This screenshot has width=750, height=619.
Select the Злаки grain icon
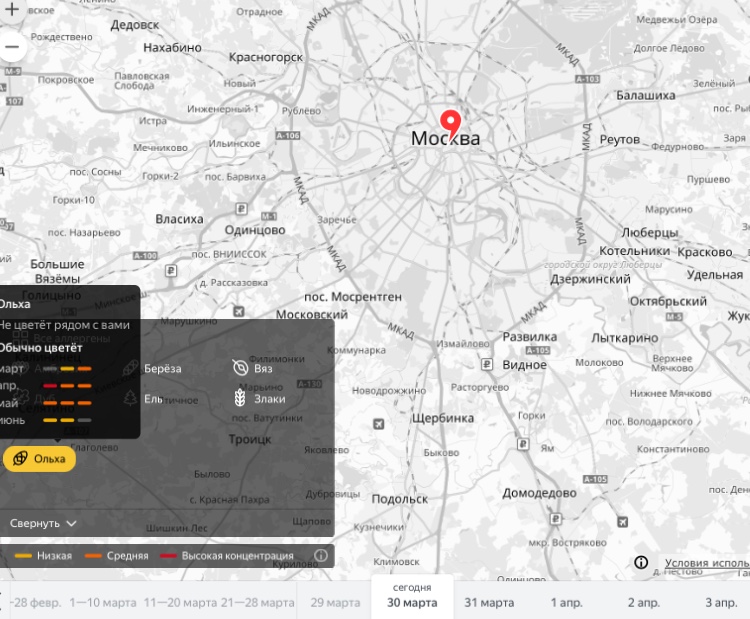click(239, 398)
